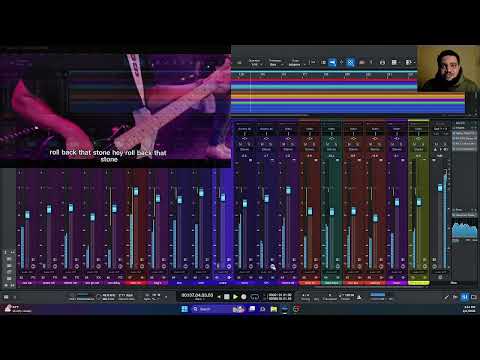Toggle the Loop button right of Record
The image size is (480, 360).
point(255,296)
